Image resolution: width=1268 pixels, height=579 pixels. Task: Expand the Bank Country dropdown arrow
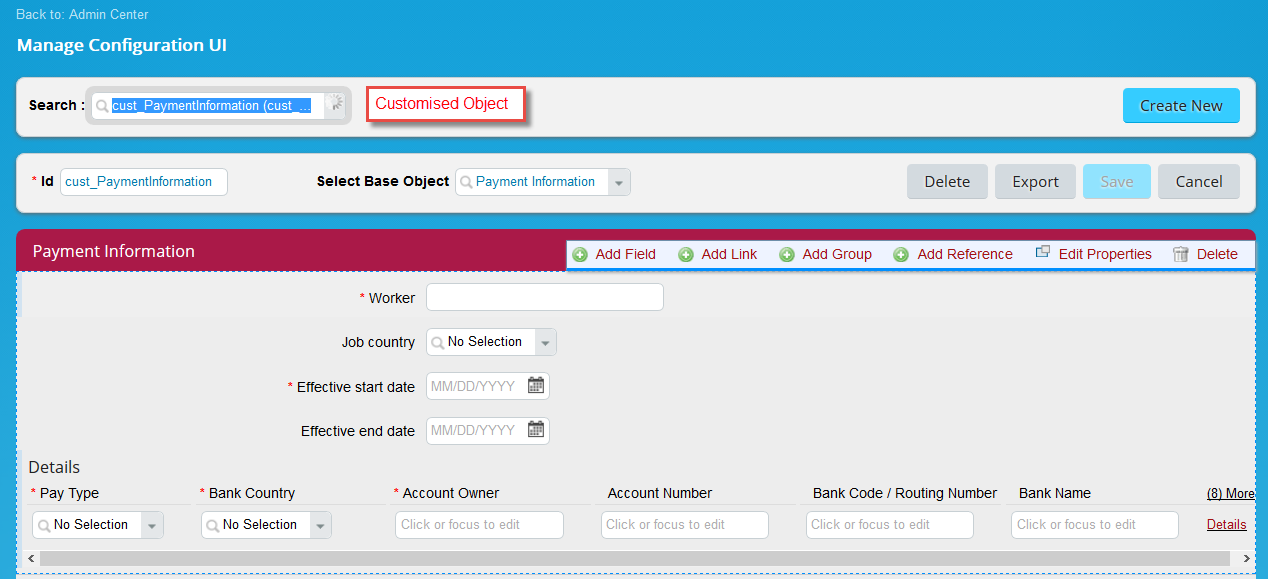tap(320, 525)
